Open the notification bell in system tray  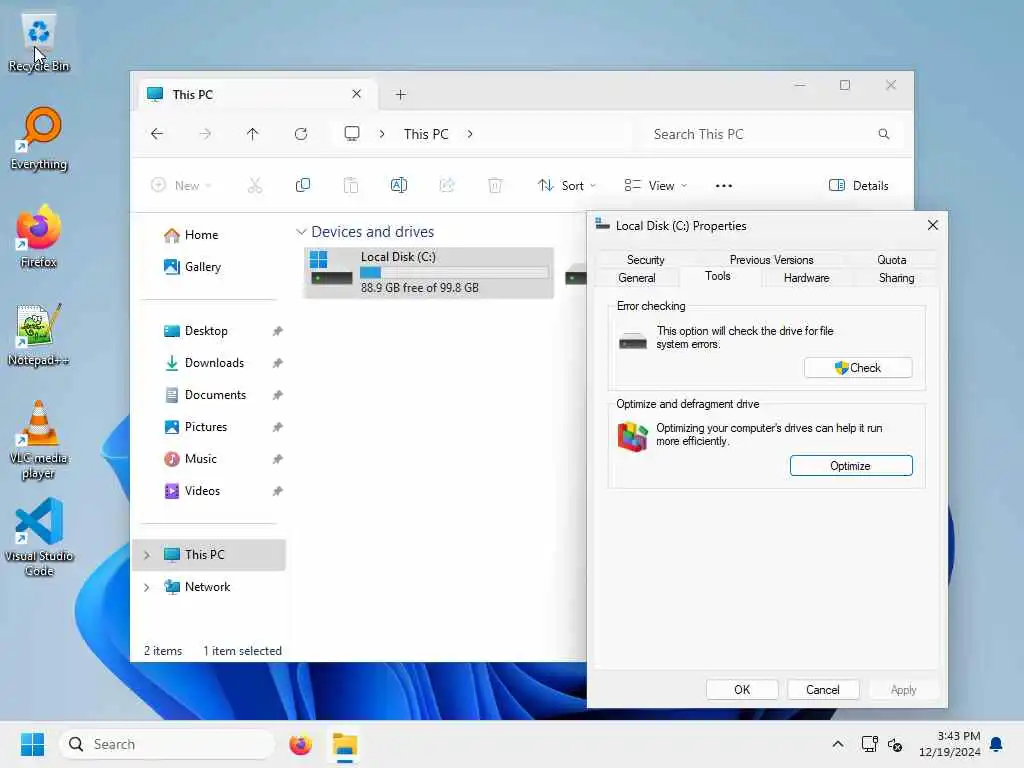coord(996,744)
